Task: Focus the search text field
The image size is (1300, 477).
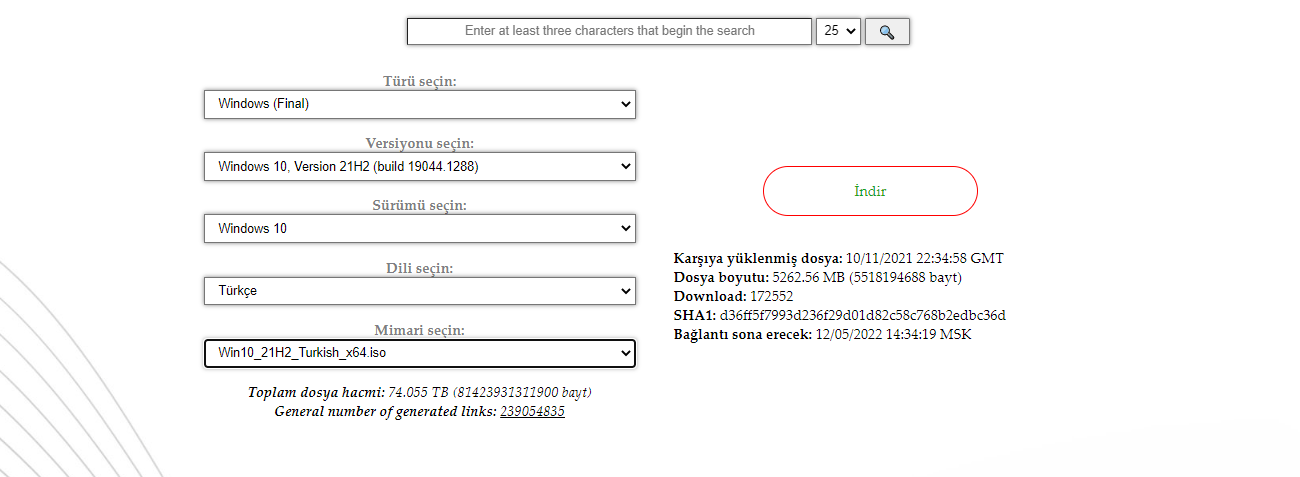Action: [609, 31]
